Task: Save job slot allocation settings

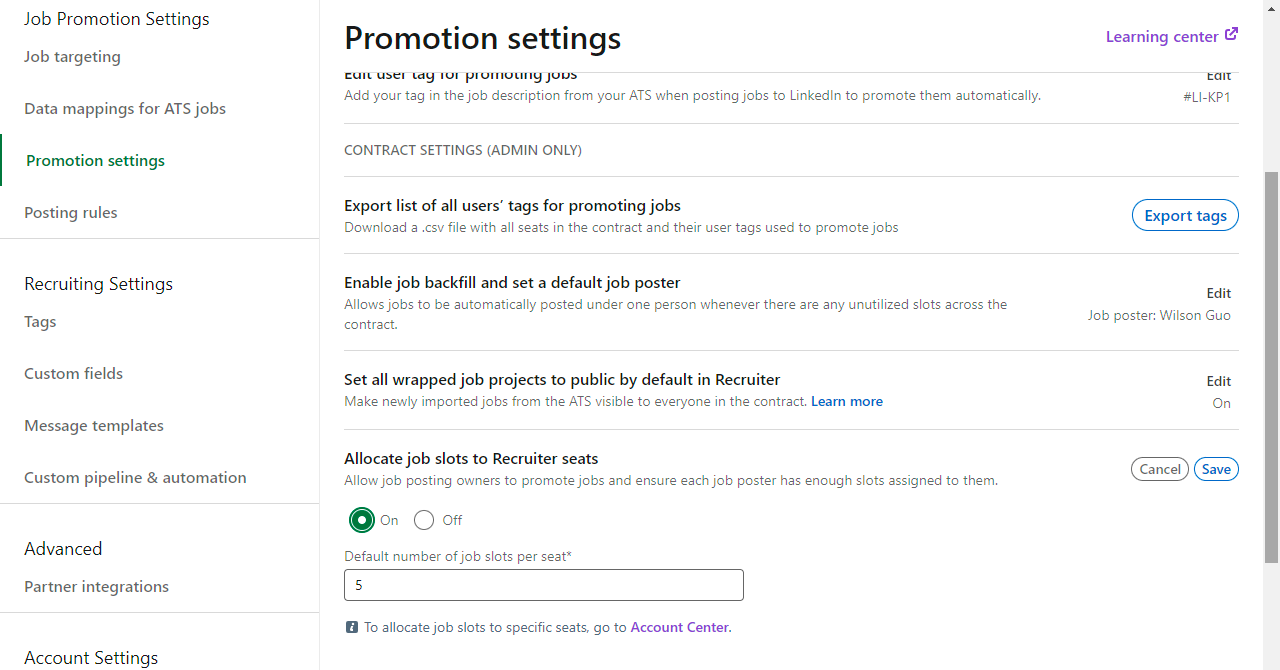Action: [1216, 469]
